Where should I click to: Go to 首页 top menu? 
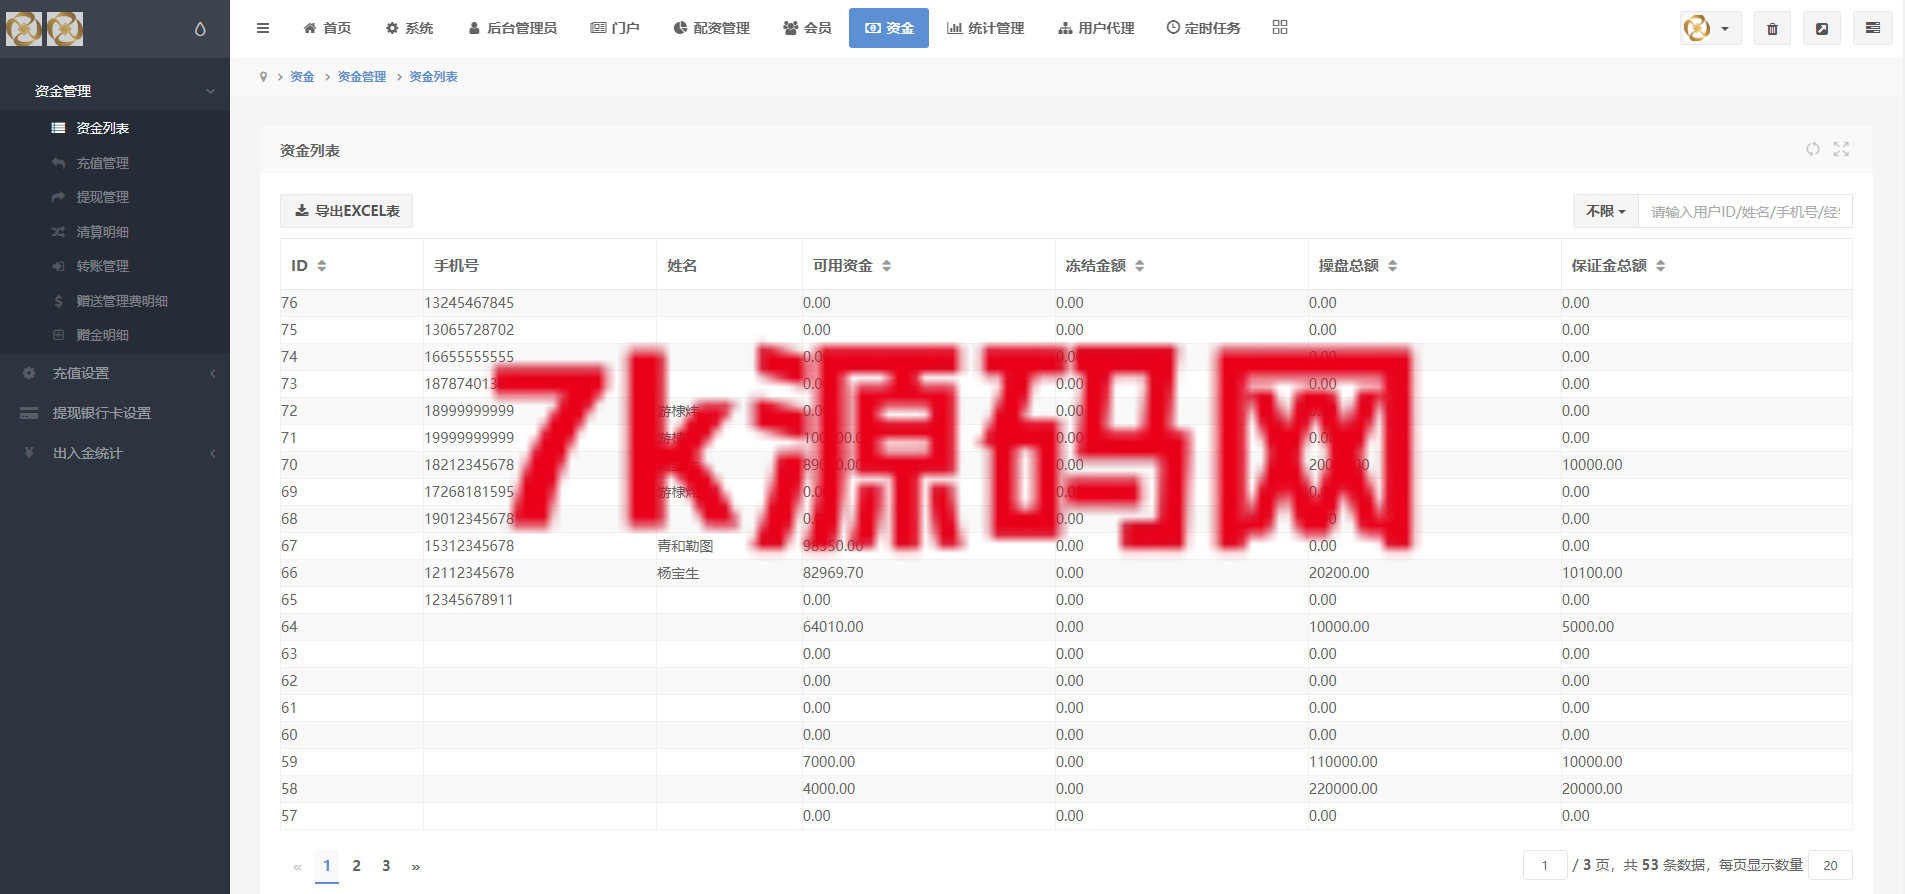[x=328, y=28]
